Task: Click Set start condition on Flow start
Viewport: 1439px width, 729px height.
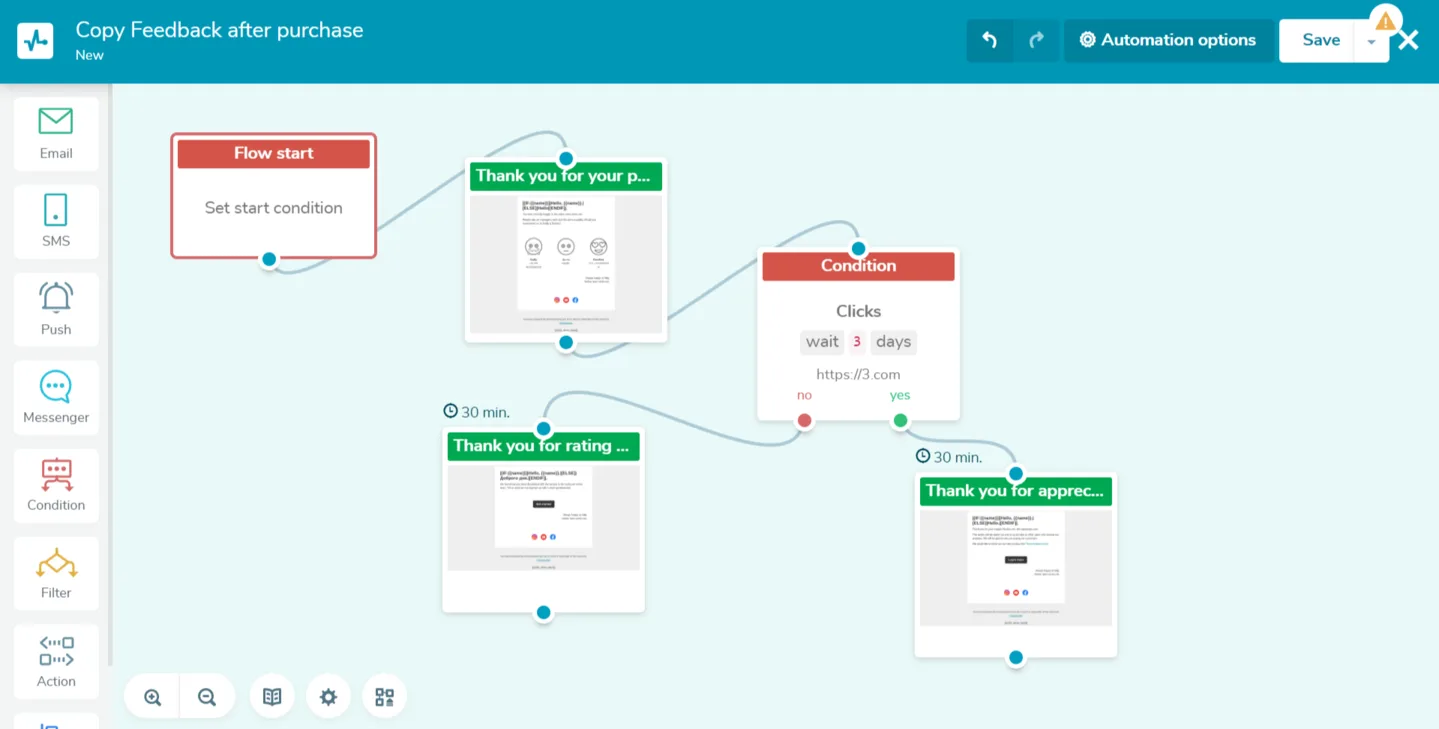Action: click(272, 208)
